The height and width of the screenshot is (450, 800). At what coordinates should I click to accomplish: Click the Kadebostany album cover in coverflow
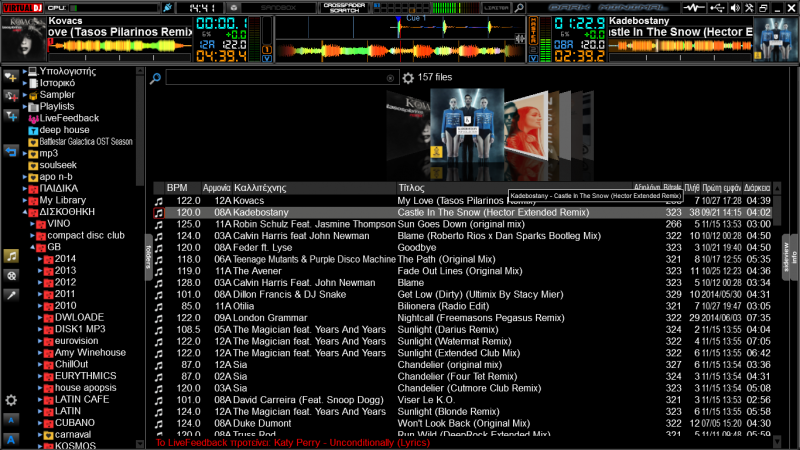click(467, 127)
